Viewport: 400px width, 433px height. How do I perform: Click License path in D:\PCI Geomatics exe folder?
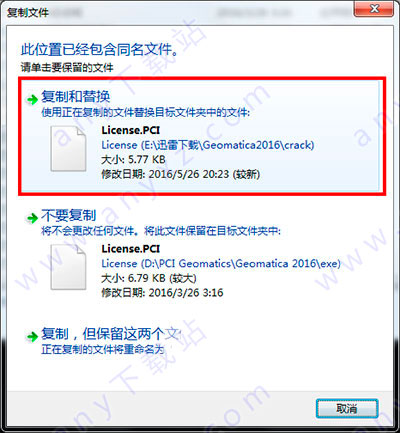[x=221, y=264]
